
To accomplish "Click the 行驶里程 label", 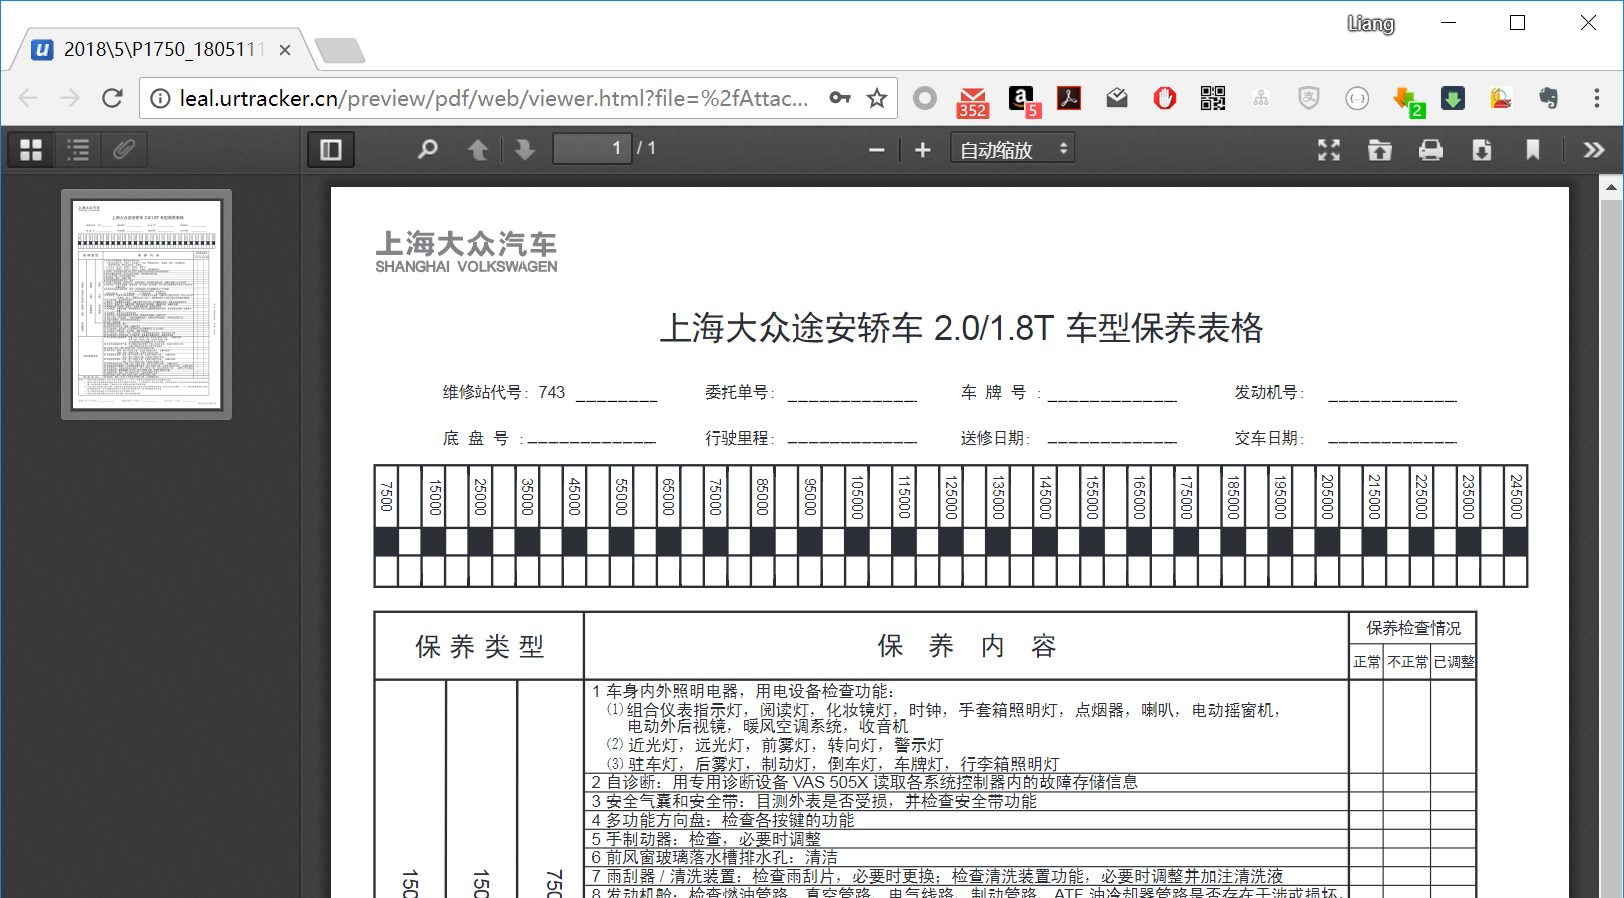I will click(x=739, y=438).
